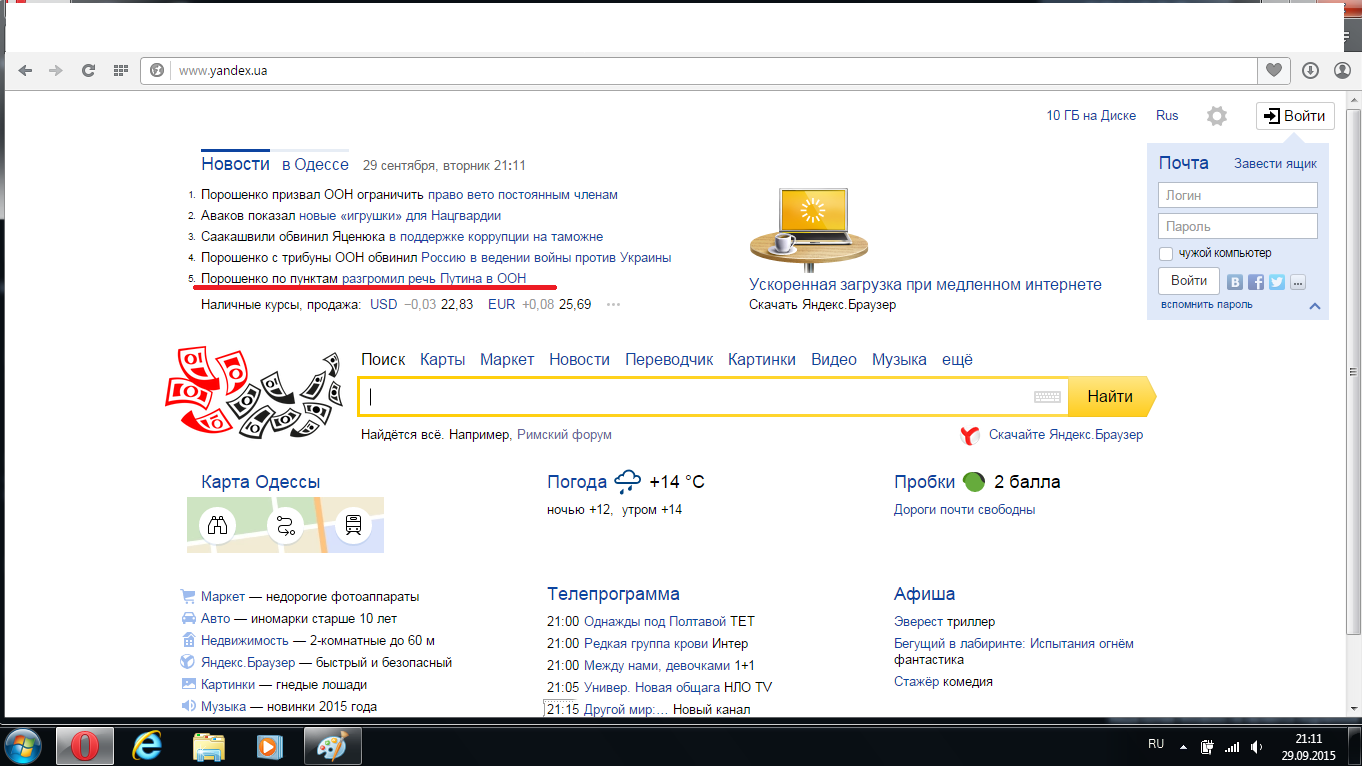Click the red Yandex Browser logo icon
This screenshot has height=768, width=1366.
coord(969,435)
